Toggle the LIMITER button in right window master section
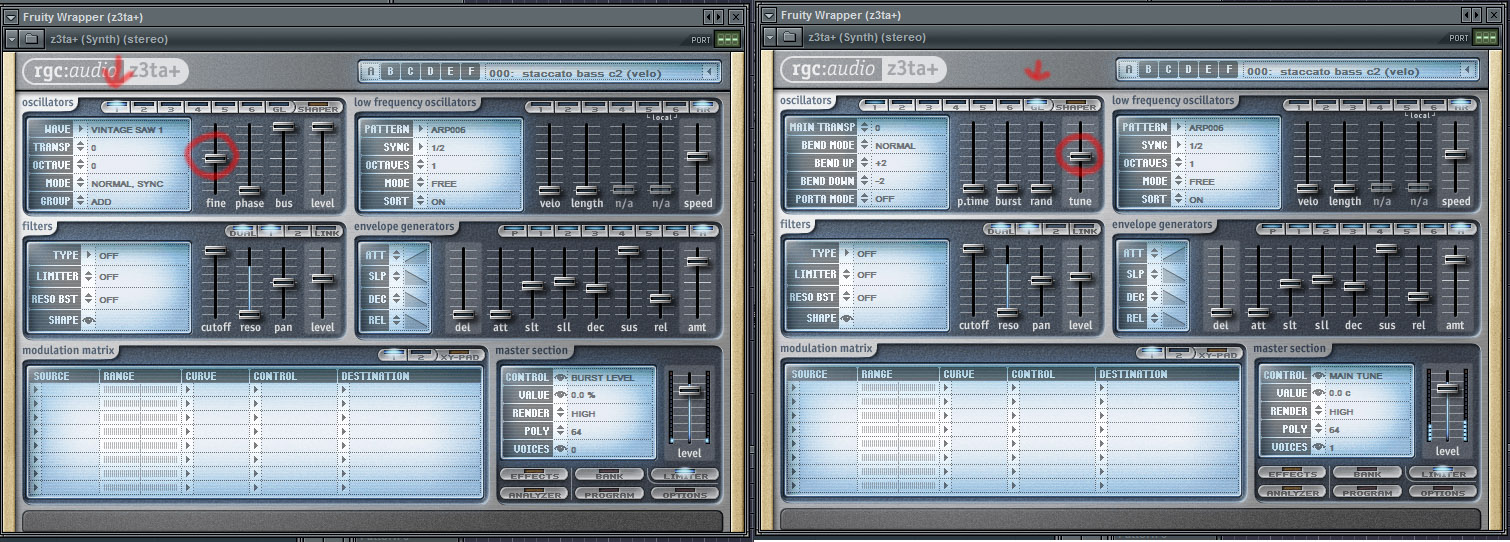Image resolution: width=1510 pixels, height=542 pixels. click(1442, 473)
